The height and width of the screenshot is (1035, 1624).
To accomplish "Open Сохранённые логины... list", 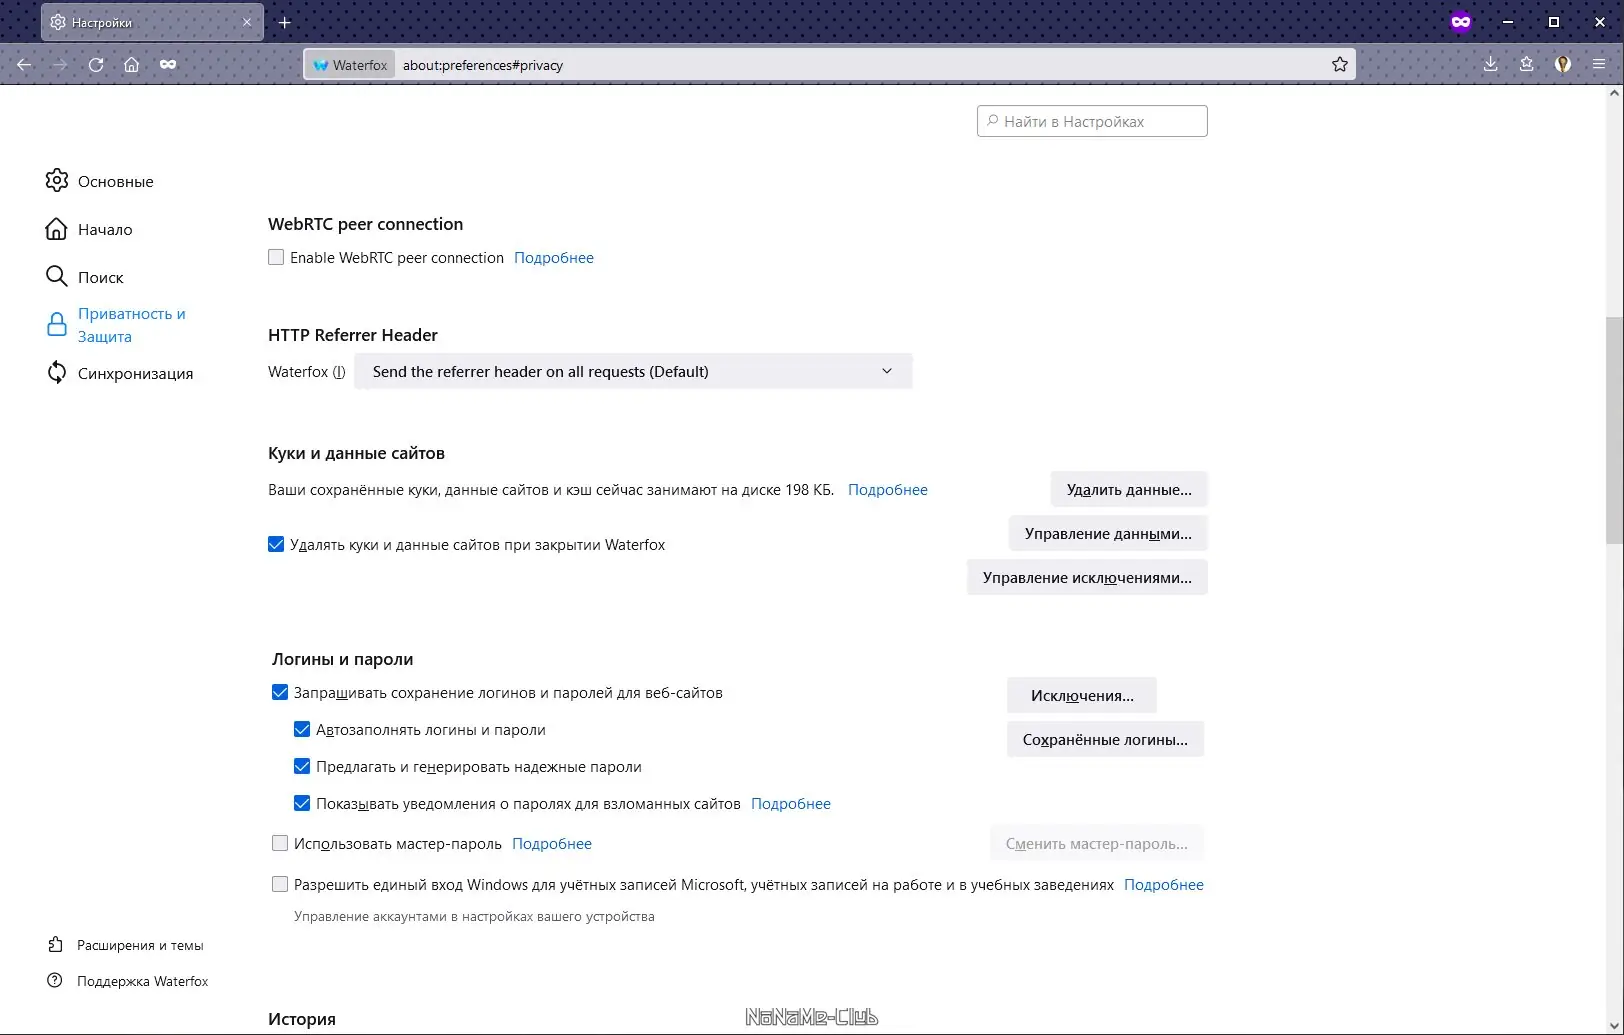I will [1105, 740].
